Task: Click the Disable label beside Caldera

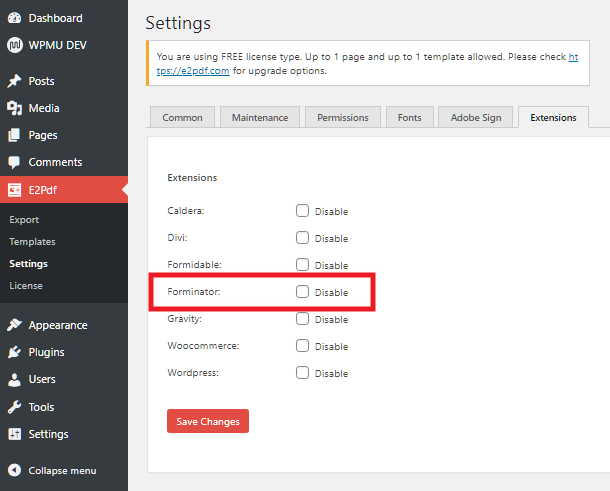Action: pyautogui.click(x=331, y=211)
